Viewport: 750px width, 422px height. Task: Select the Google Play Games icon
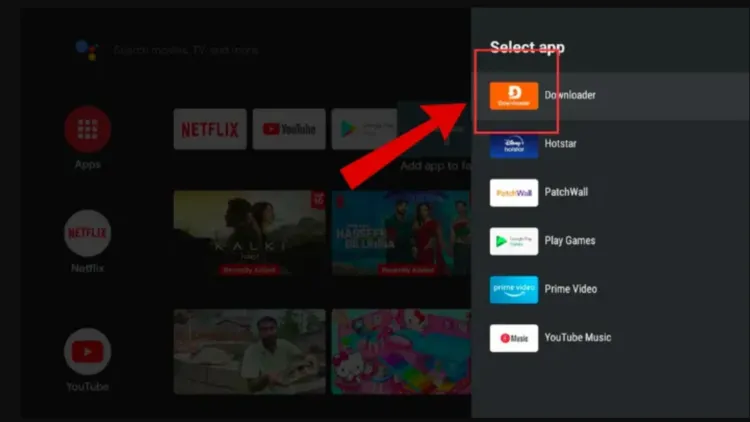point(514,241)
